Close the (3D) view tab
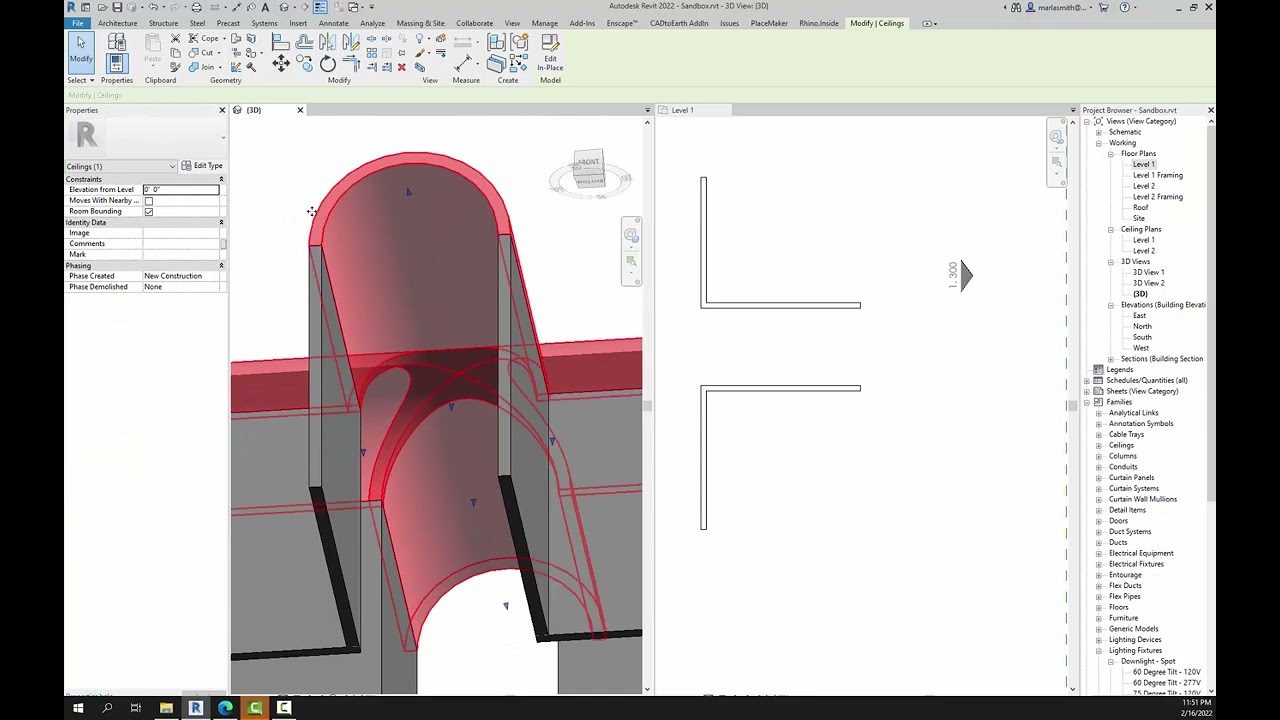The width and height of the screenshot is (1280, 720). pos(300,110)
